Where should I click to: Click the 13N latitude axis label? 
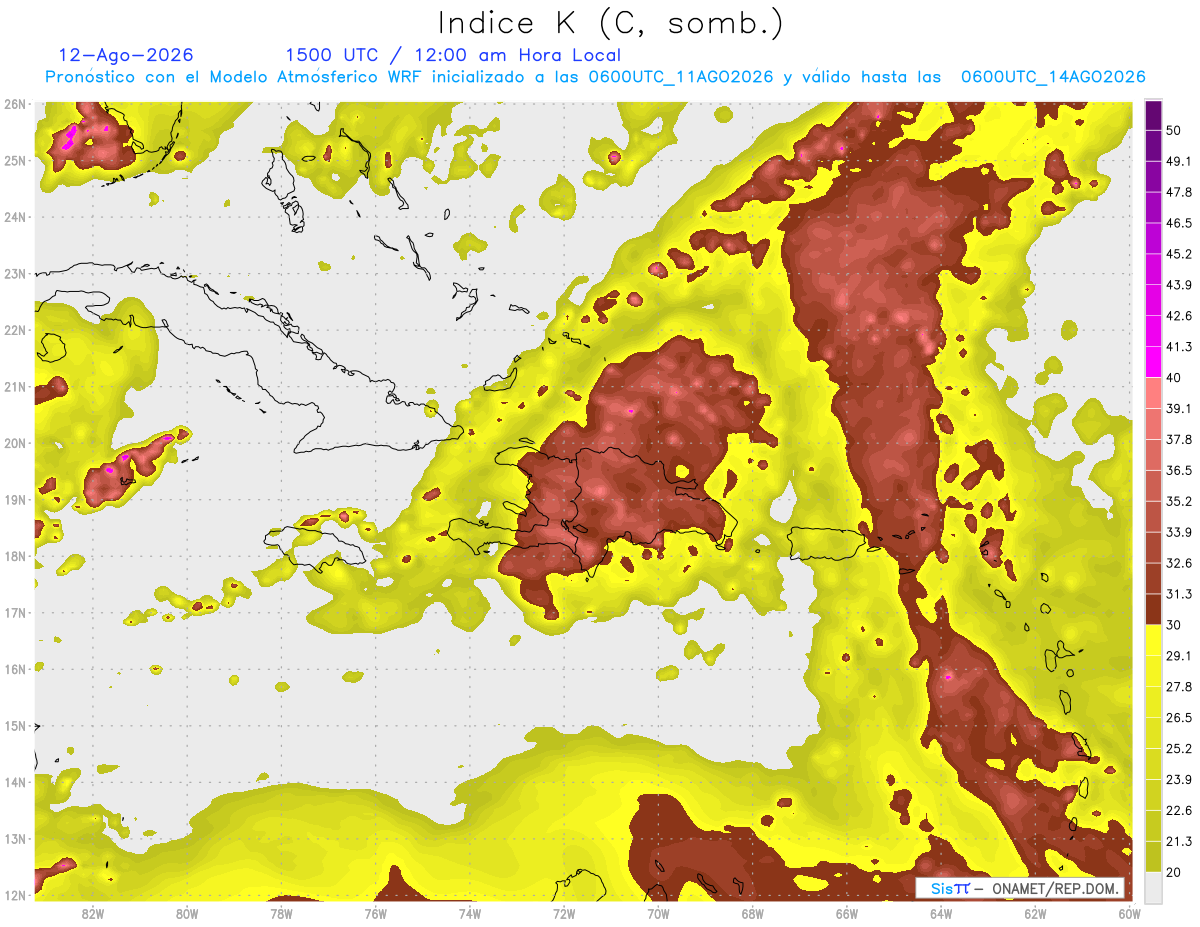tap(14, 838)
